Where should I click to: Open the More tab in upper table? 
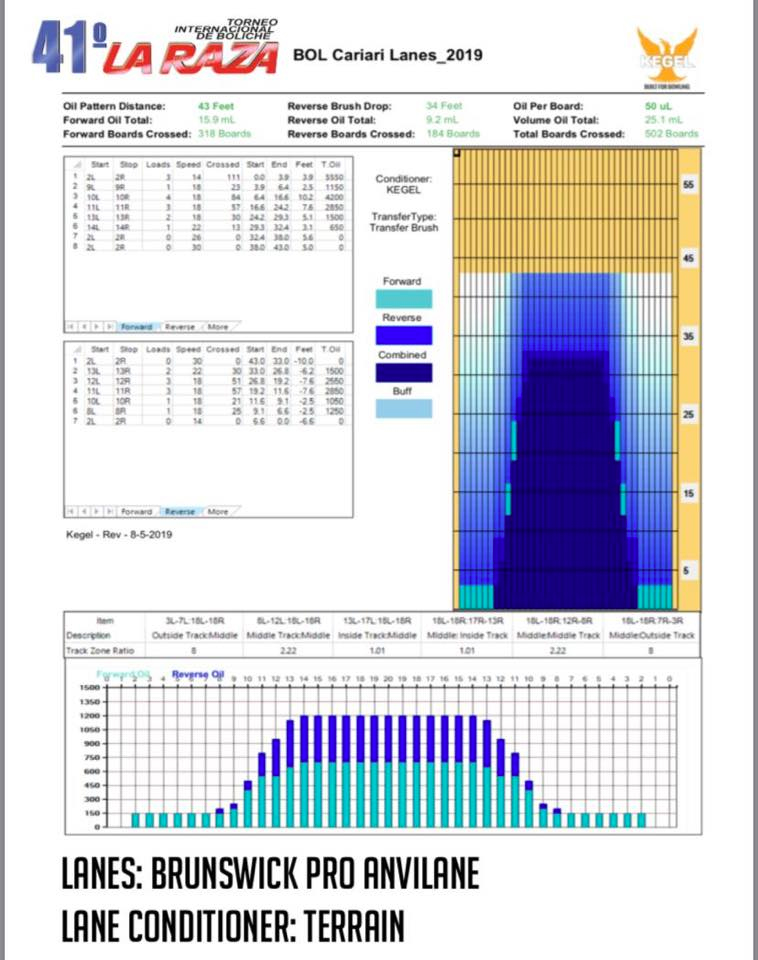[218, 327]
